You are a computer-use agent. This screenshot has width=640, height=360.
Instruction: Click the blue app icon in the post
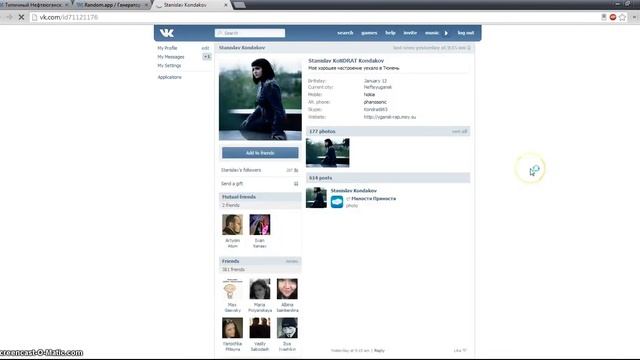point(337,202)
